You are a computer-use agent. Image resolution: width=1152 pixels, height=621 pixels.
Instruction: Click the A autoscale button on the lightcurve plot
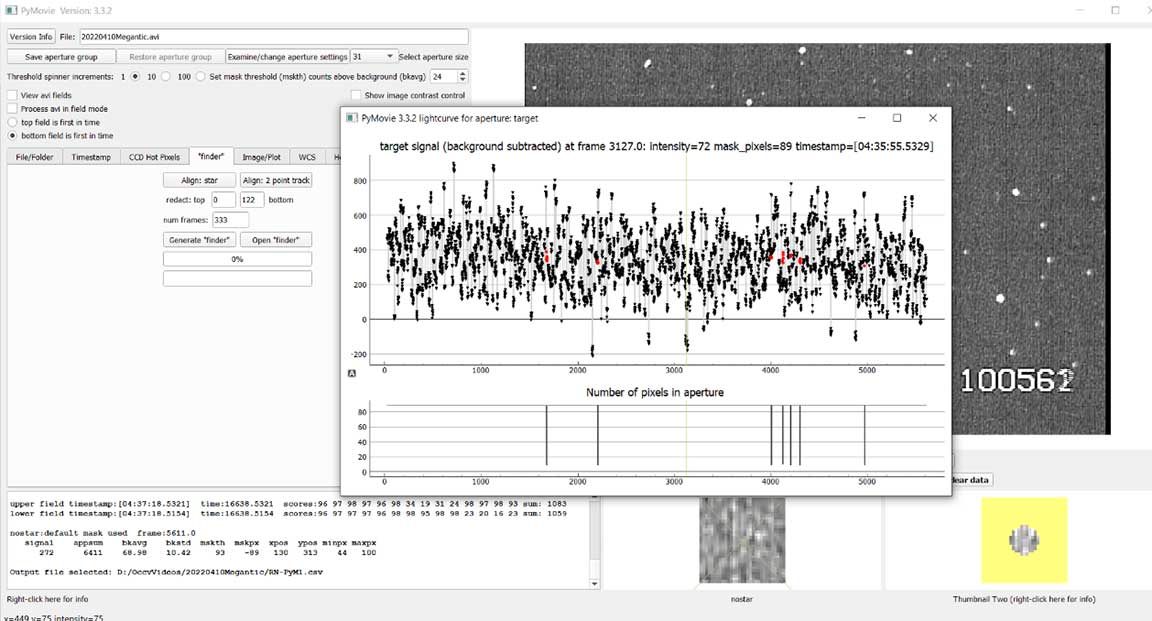coord(351,373)
